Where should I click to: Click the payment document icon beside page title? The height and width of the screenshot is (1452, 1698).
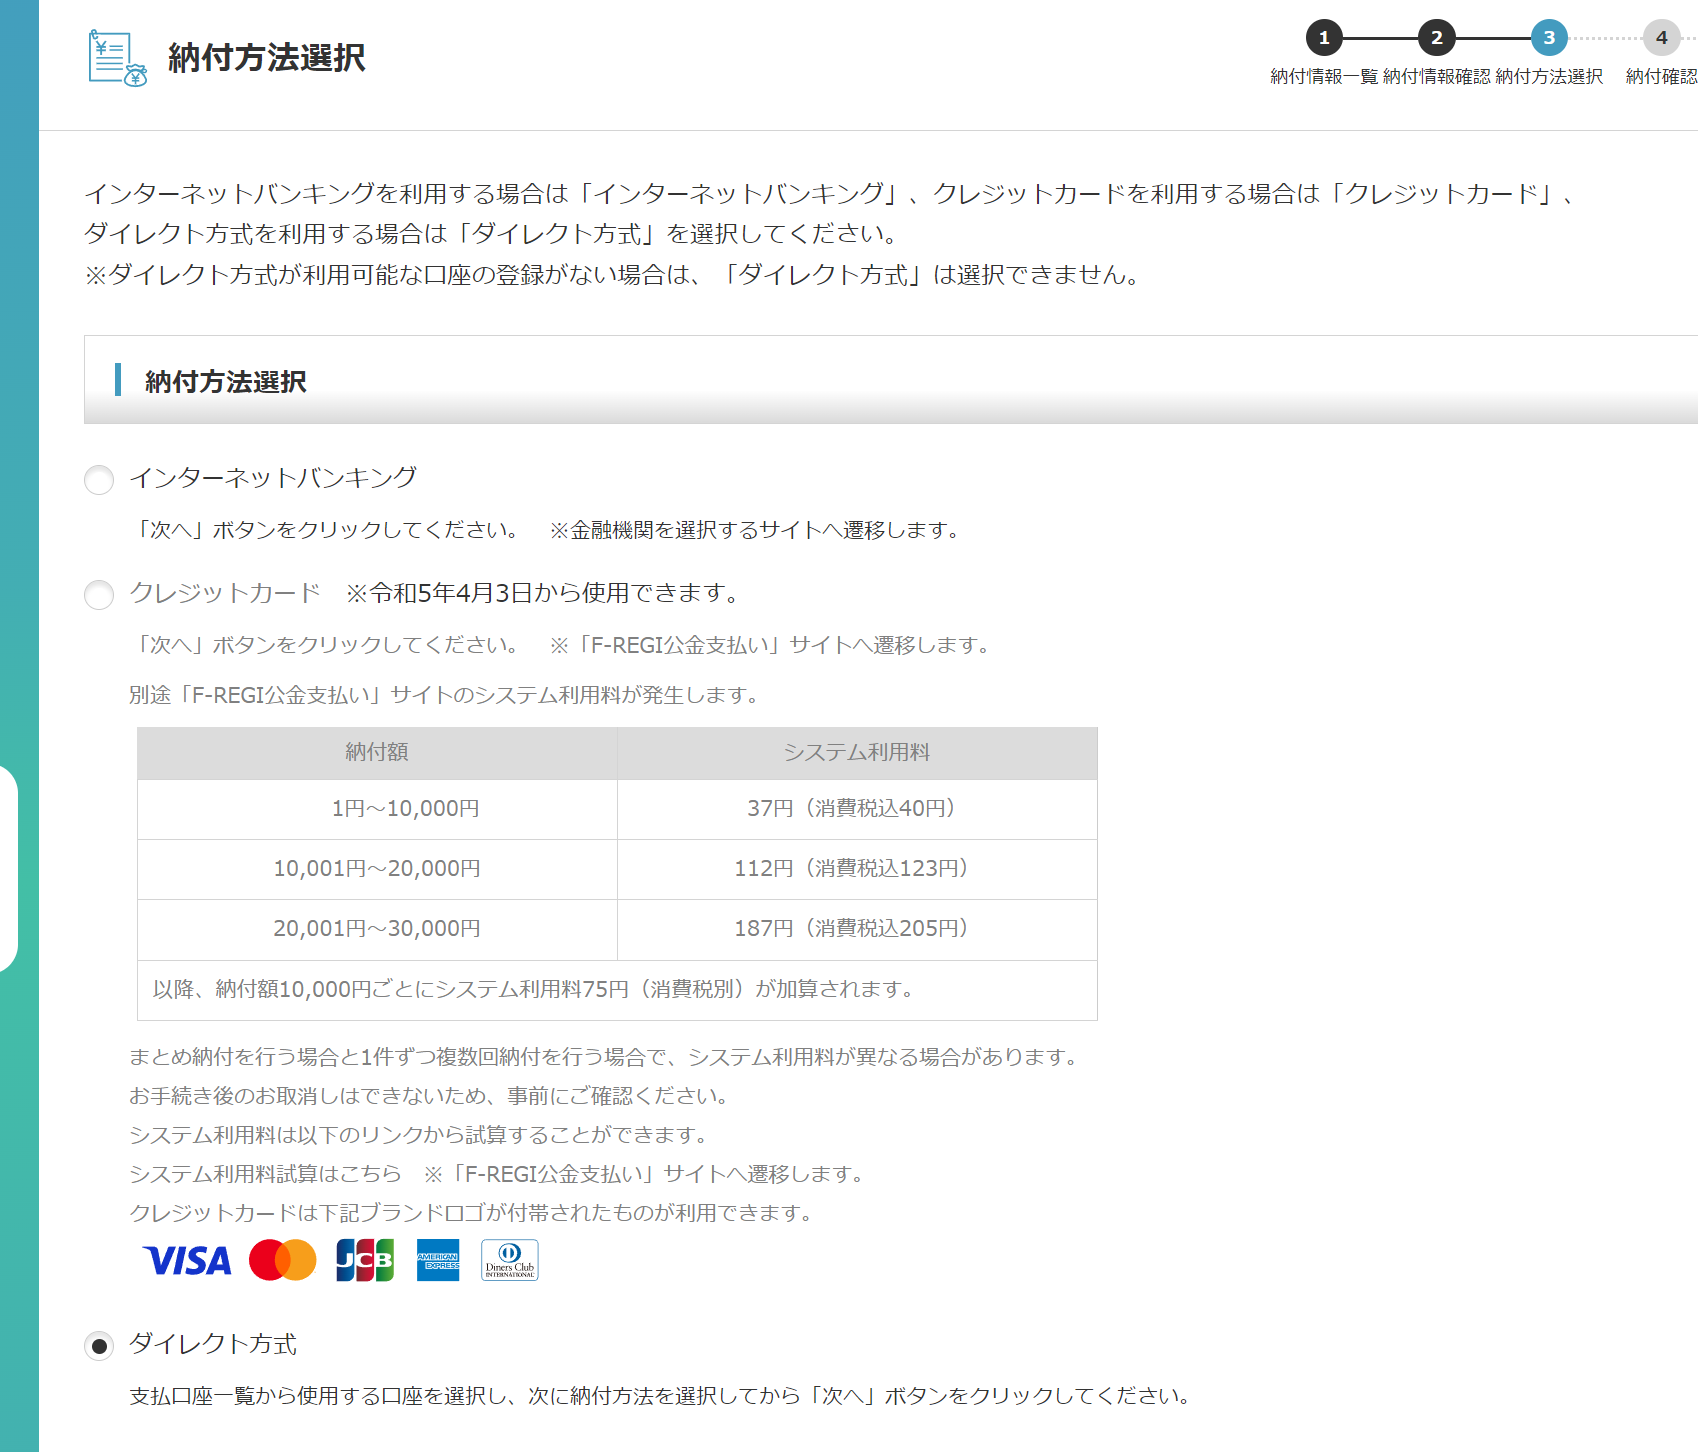coord(117,58)
